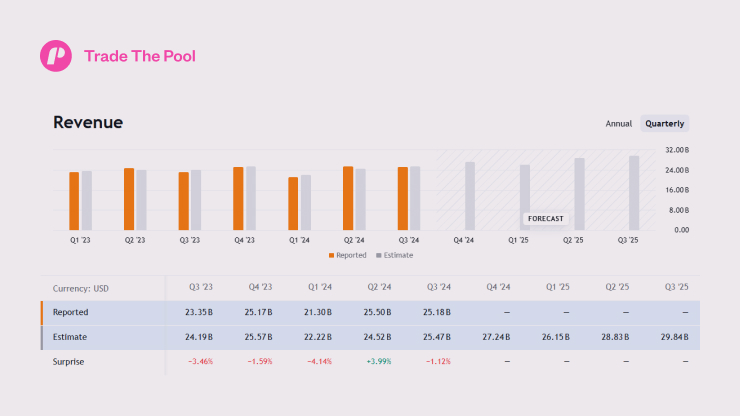Click the orange Reported legend swatch

[332, 255]
